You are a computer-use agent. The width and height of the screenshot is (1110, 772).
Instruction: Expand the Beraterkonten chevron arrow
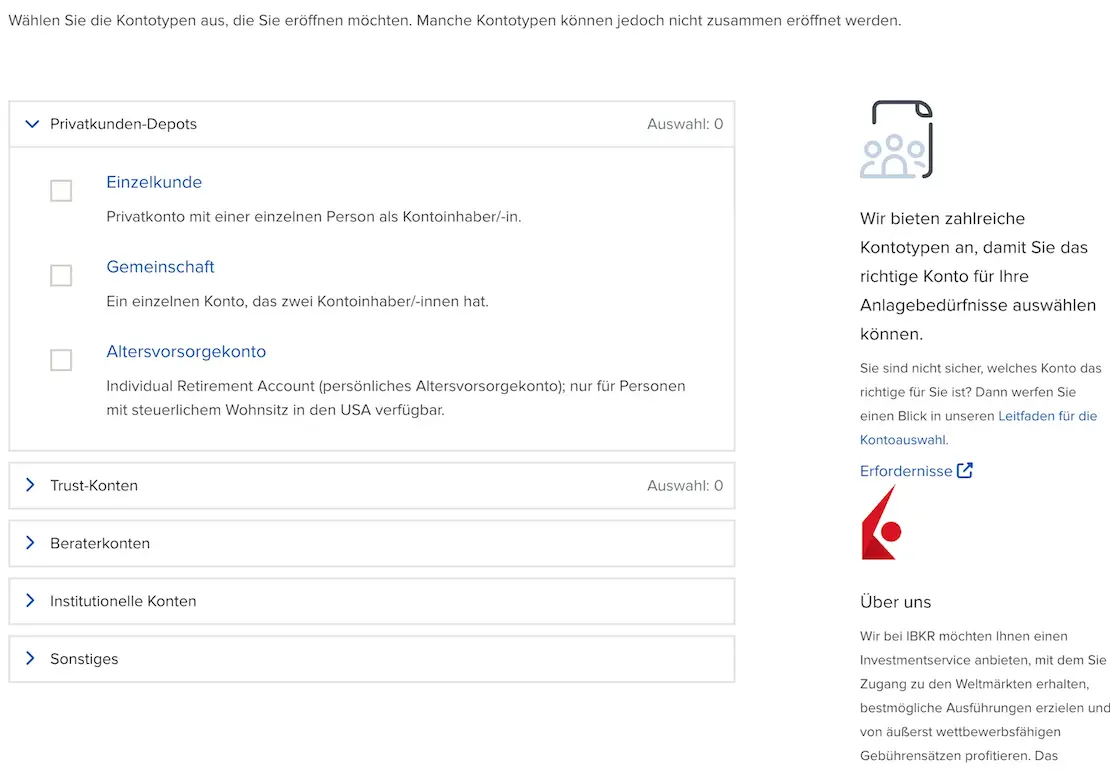[30, 543]
